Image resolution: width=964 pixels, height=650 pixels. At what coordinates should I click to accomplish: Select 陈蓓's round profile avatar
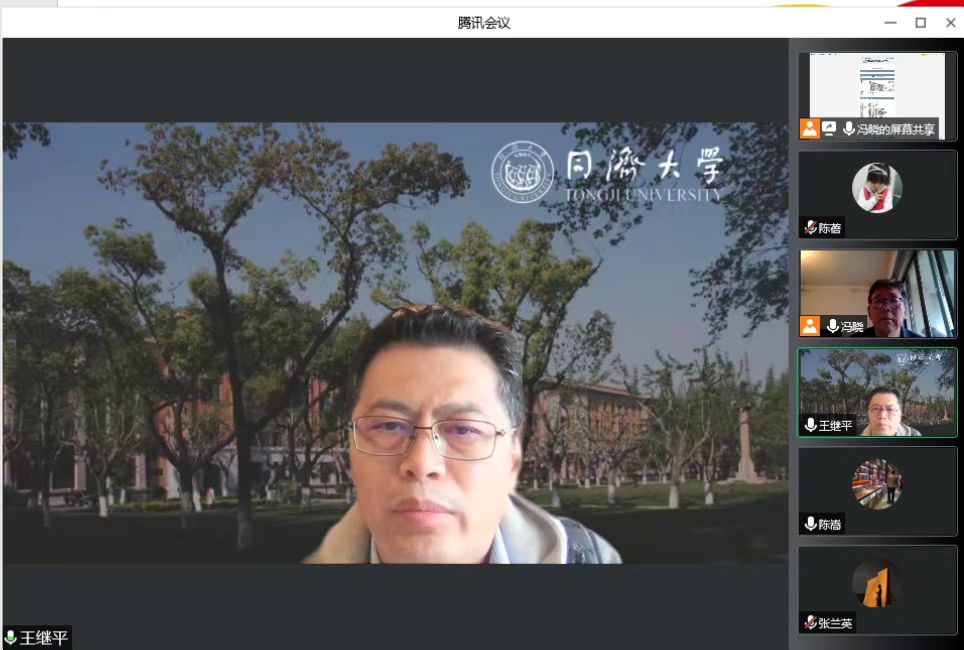(x=876, y=188)
